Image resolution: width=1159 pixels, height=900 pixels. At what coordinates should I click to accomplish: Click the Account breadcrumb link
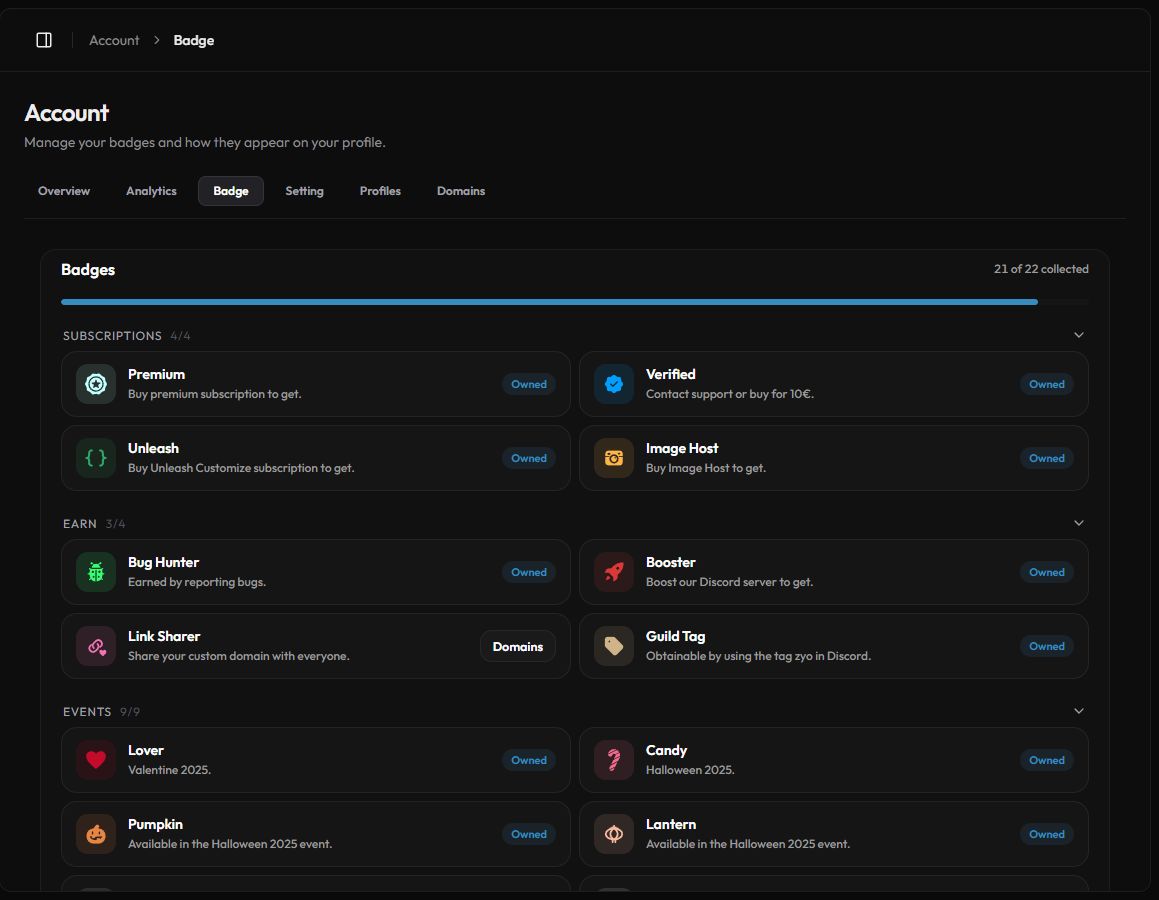[x=114, y=40]
